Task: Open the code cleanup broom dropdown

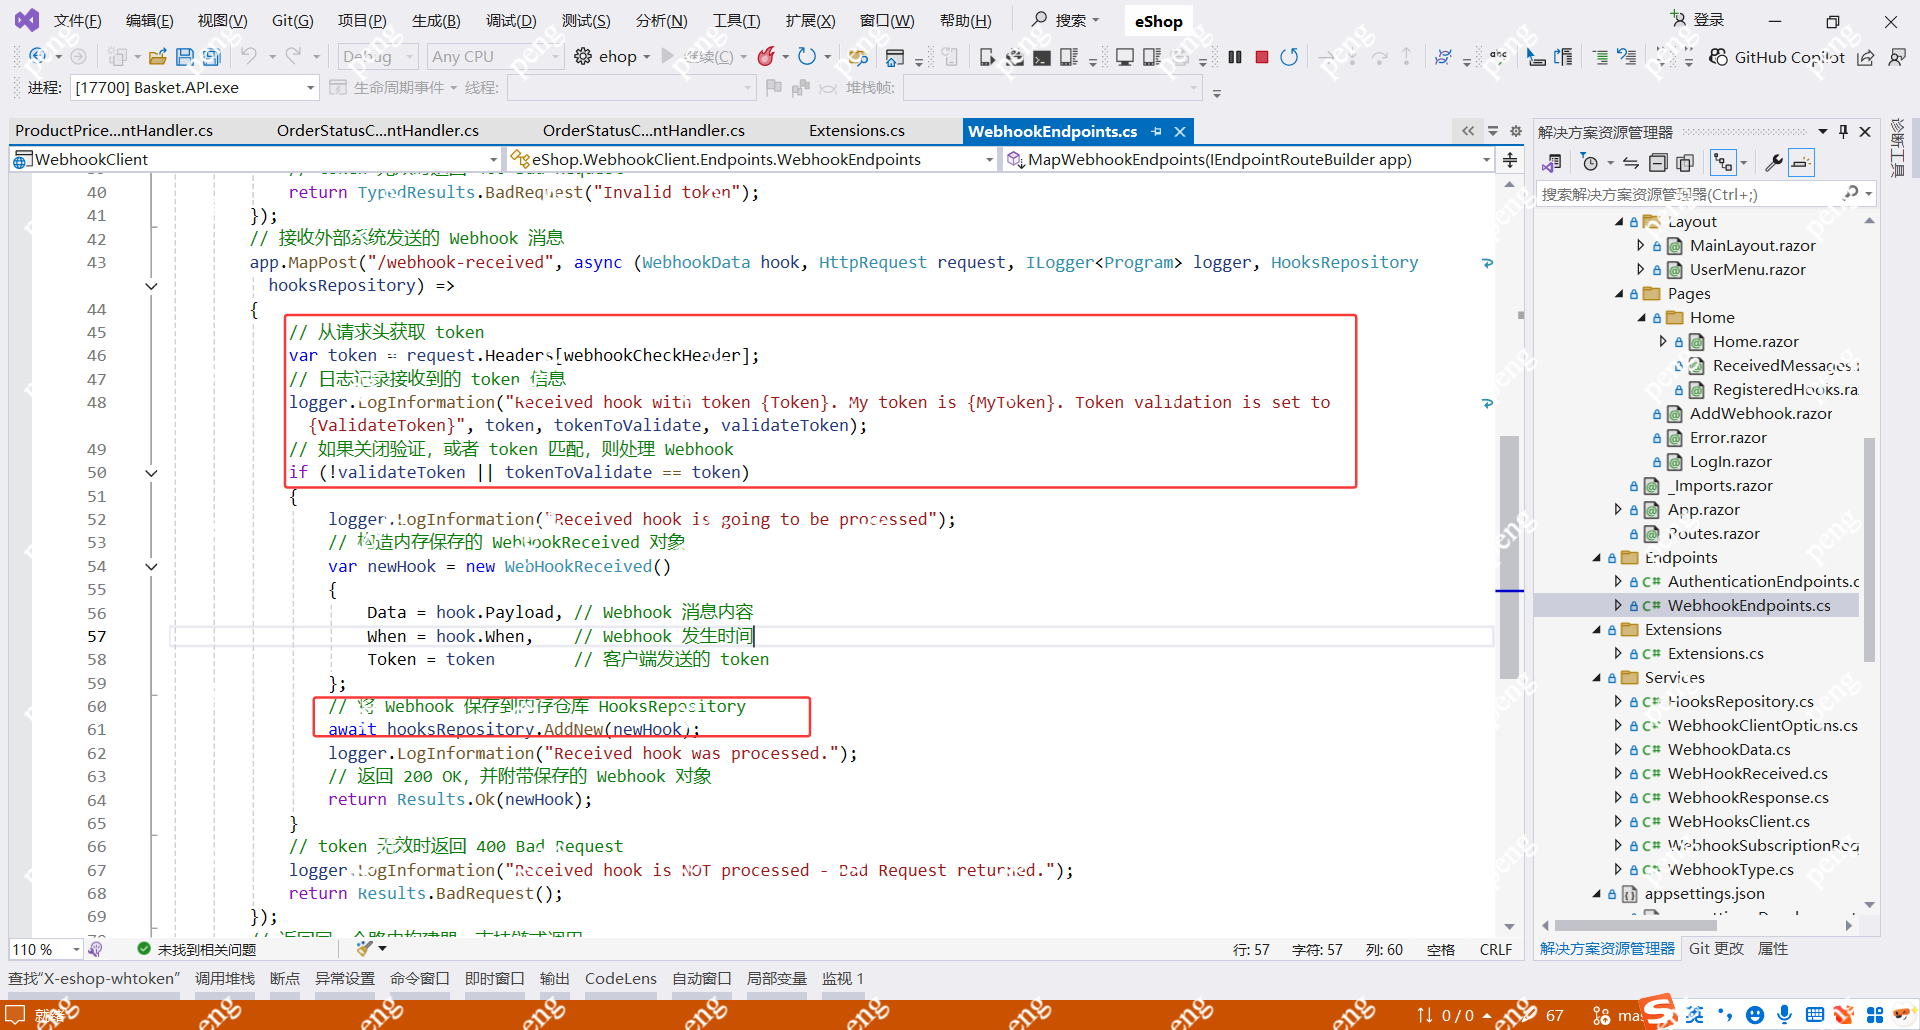Action: [371, 948]
